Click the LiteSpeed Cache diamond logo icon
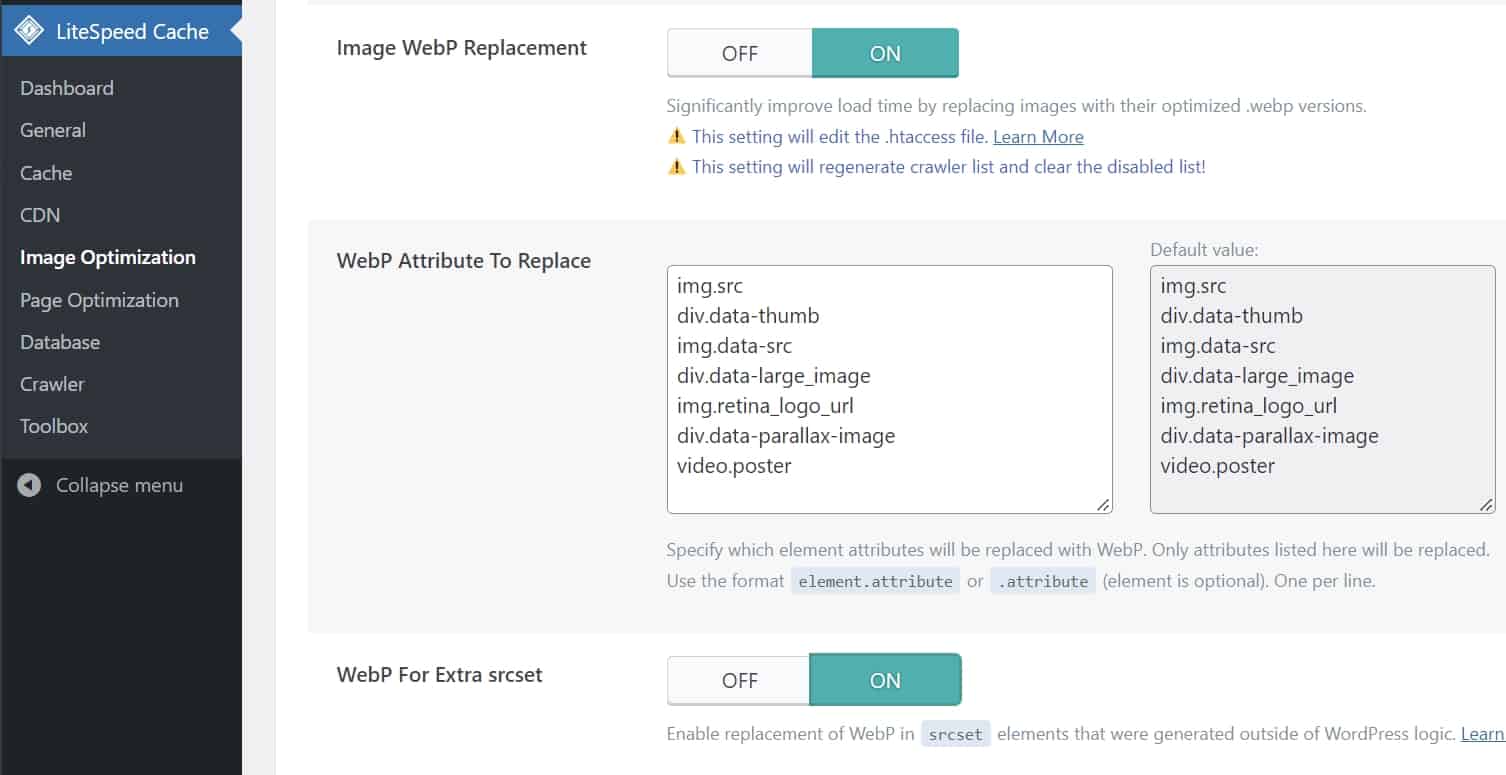 (x=29, y=31)
